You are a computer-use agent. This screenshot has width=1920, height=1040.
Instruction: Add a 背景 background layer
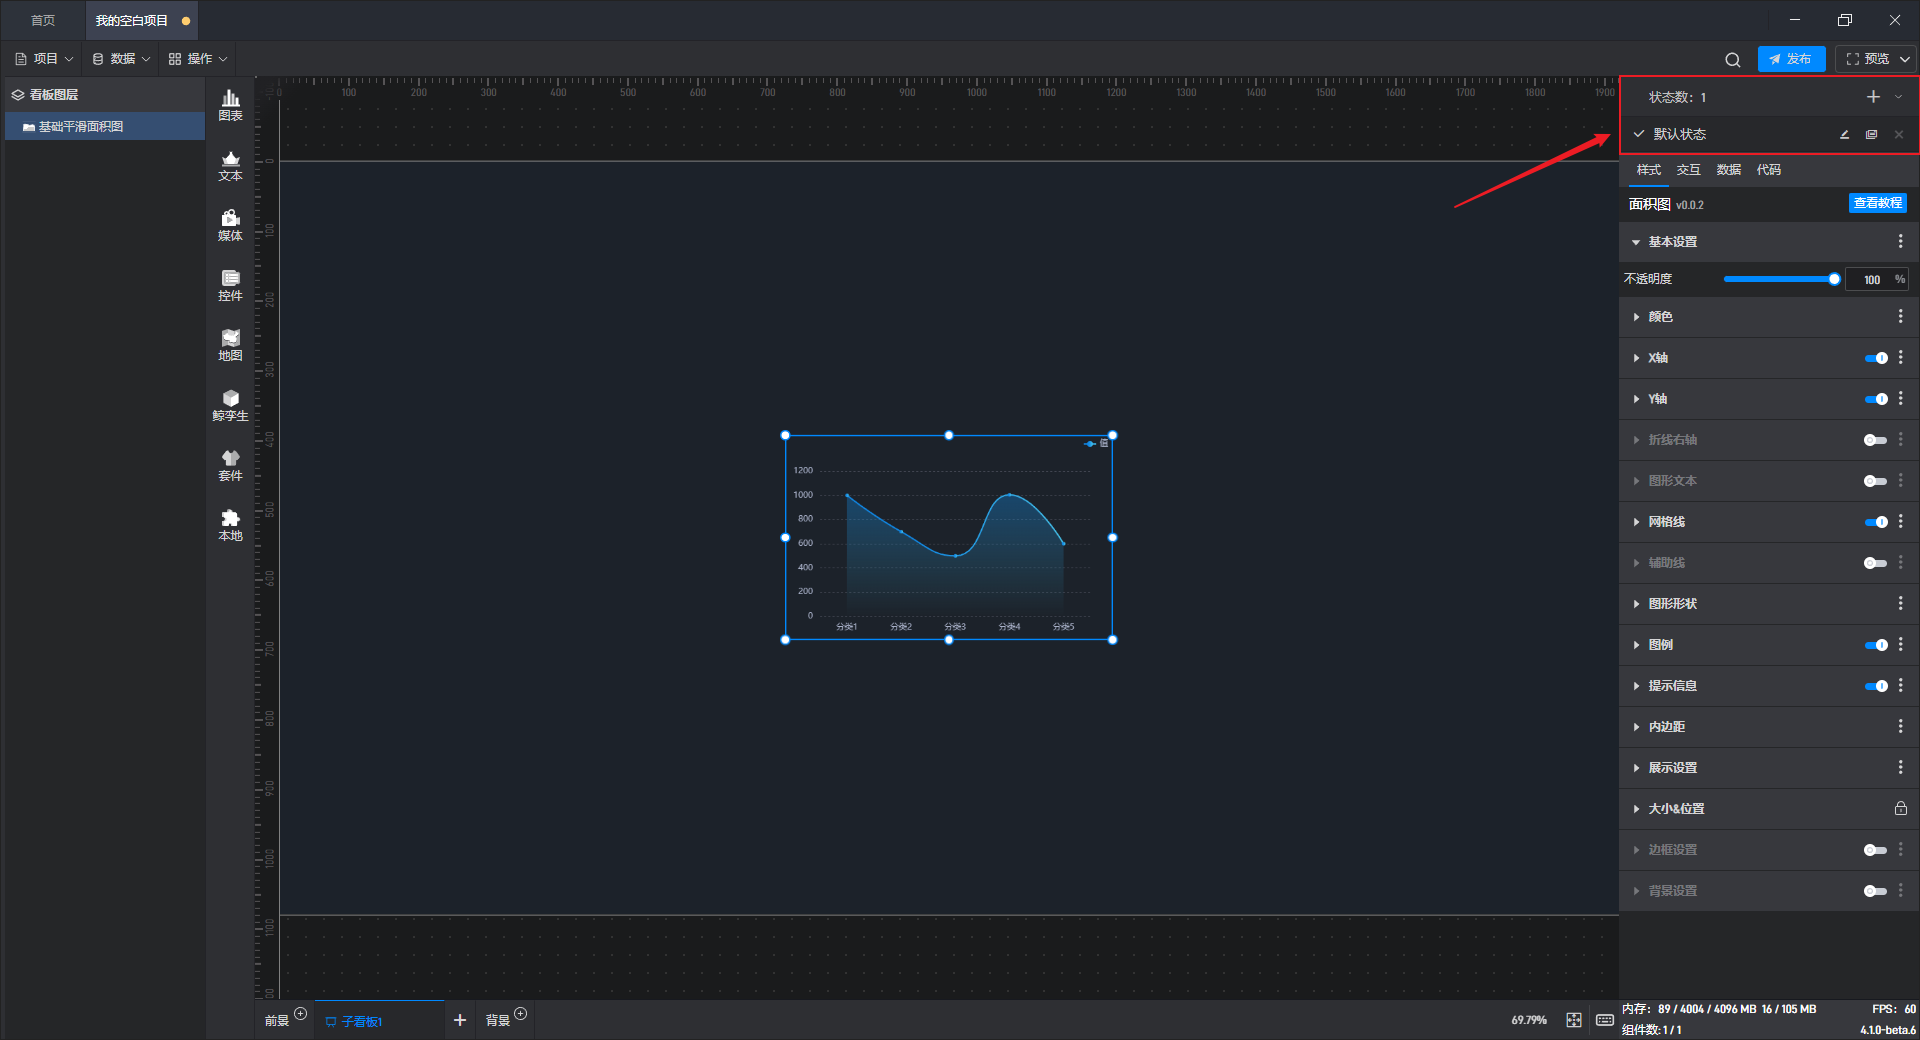[x=520, y=1014]
